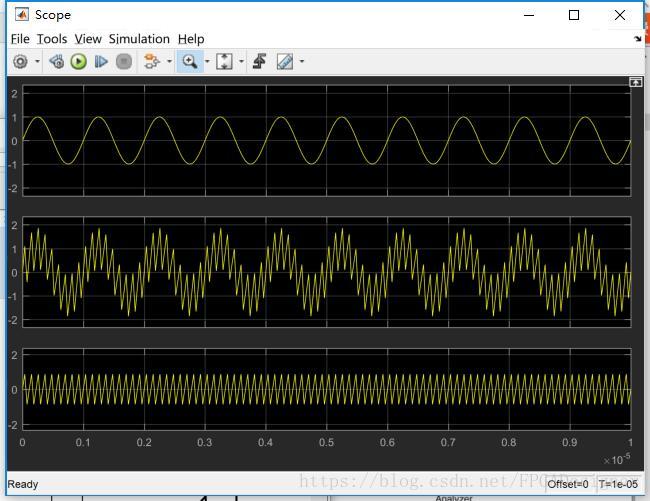
Task: Click inside the top sine wave plot
Action: tap(327, 141)
